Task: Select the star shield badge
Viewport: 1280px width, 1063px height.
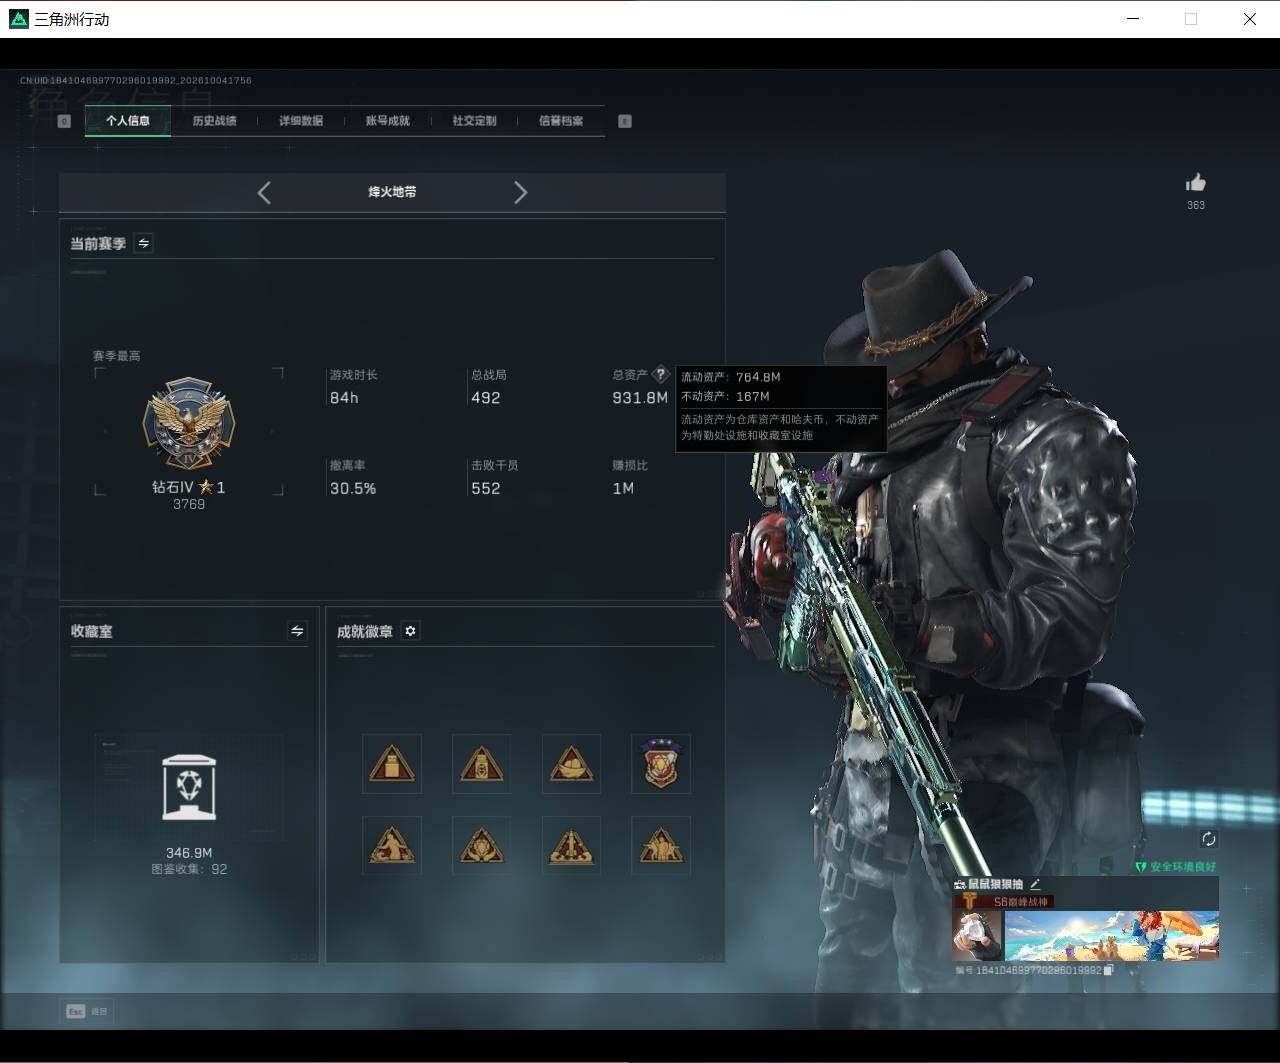Action: [x=661, y=764]
